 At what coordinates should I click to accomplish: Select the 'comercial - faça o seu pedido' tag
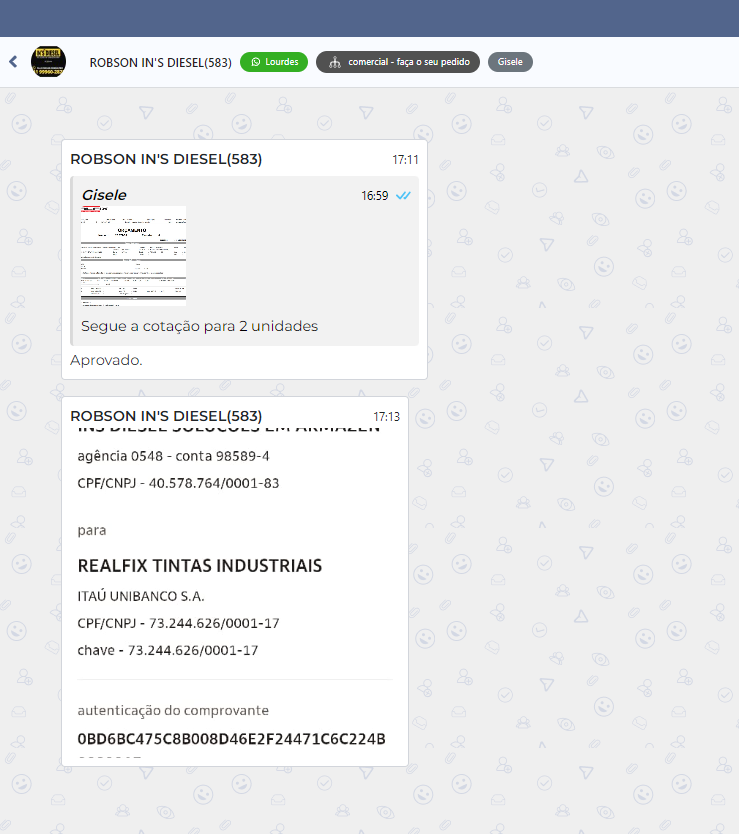coord(407,62)
